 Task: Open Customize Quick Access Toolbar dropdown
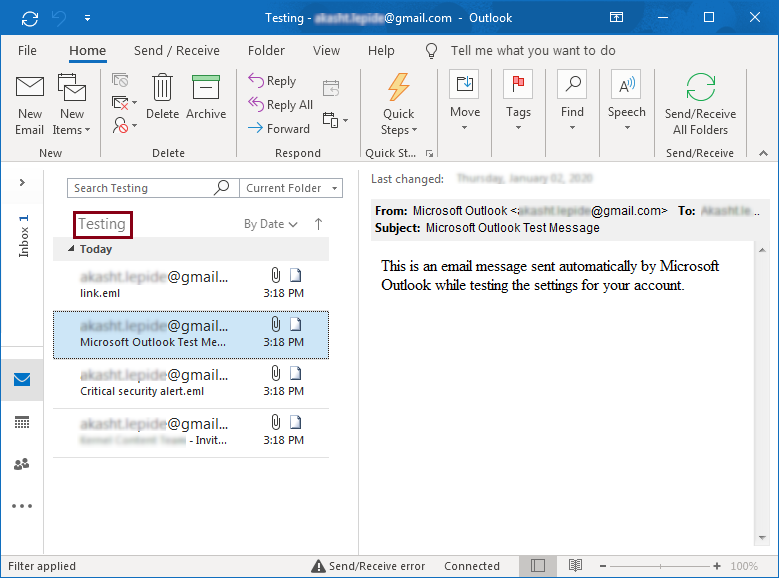point(87,18)
